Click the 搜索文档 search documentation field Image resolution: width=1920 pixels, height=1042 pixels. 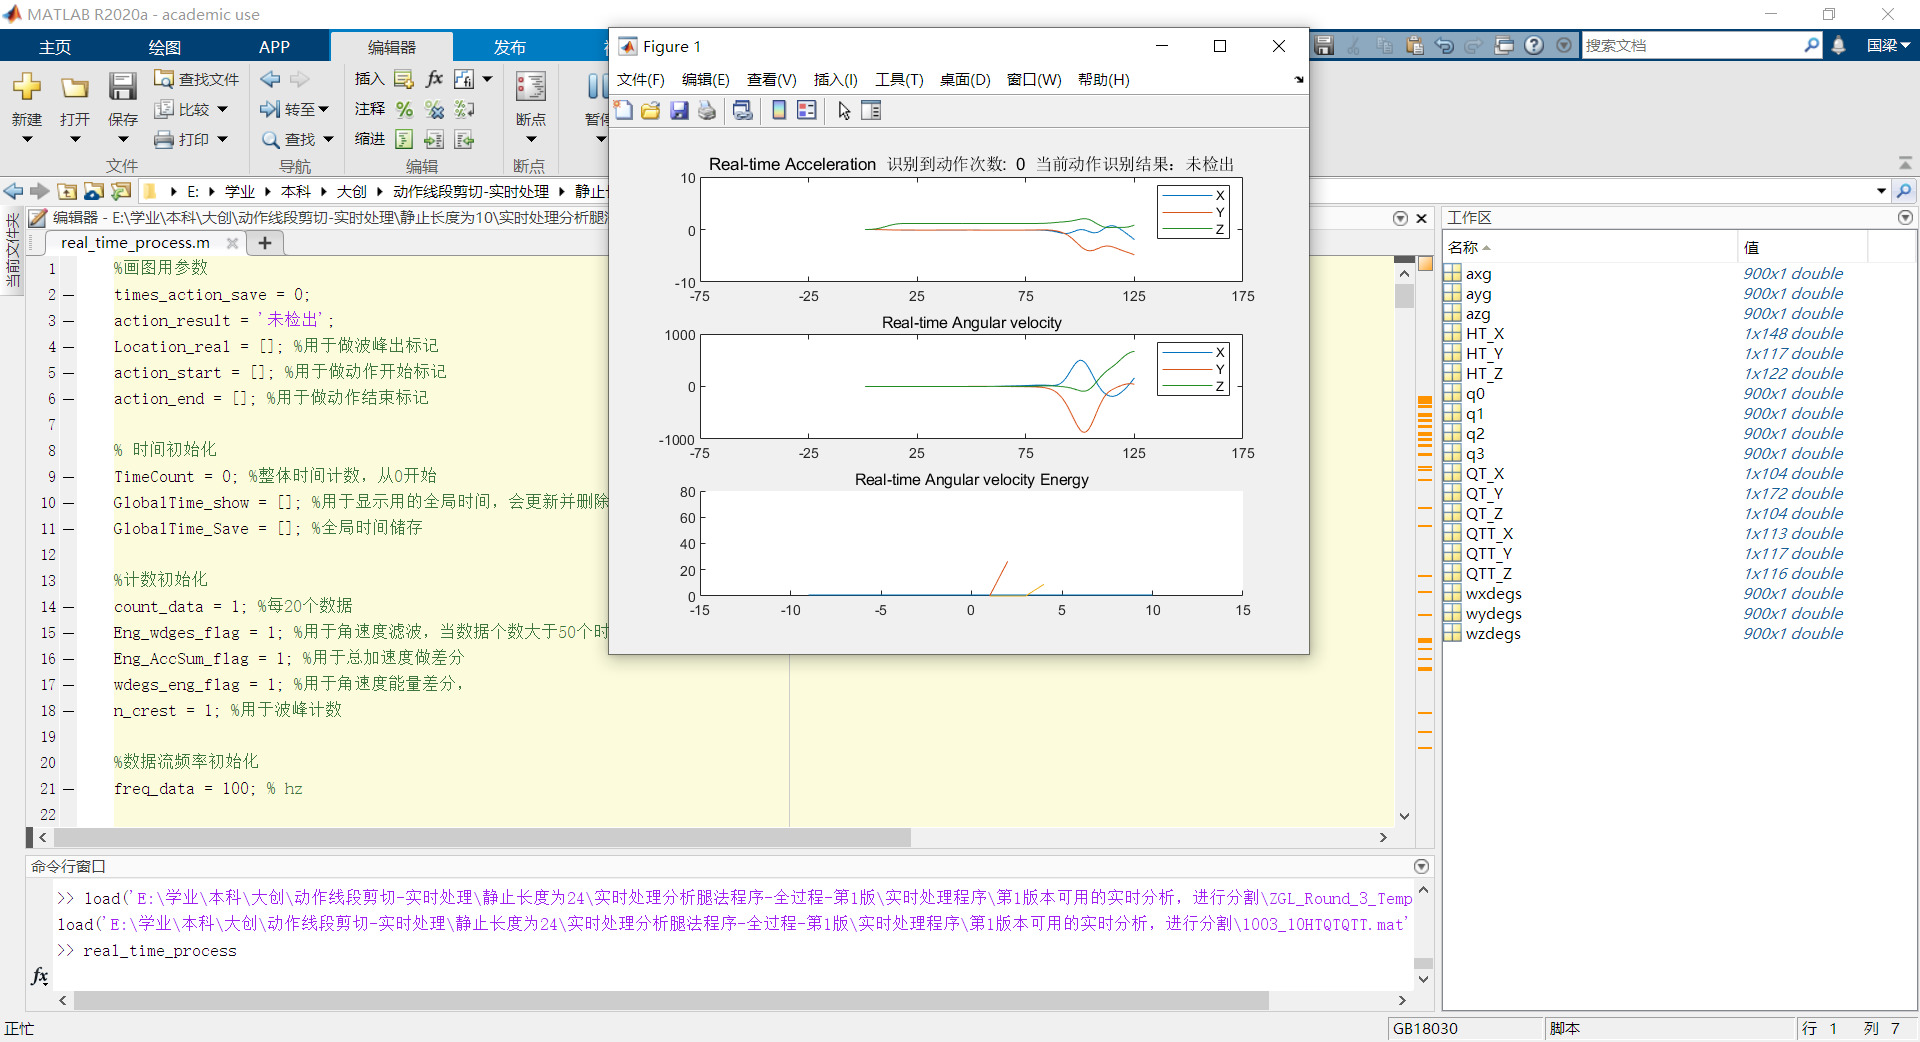(x=1690, y=46)
